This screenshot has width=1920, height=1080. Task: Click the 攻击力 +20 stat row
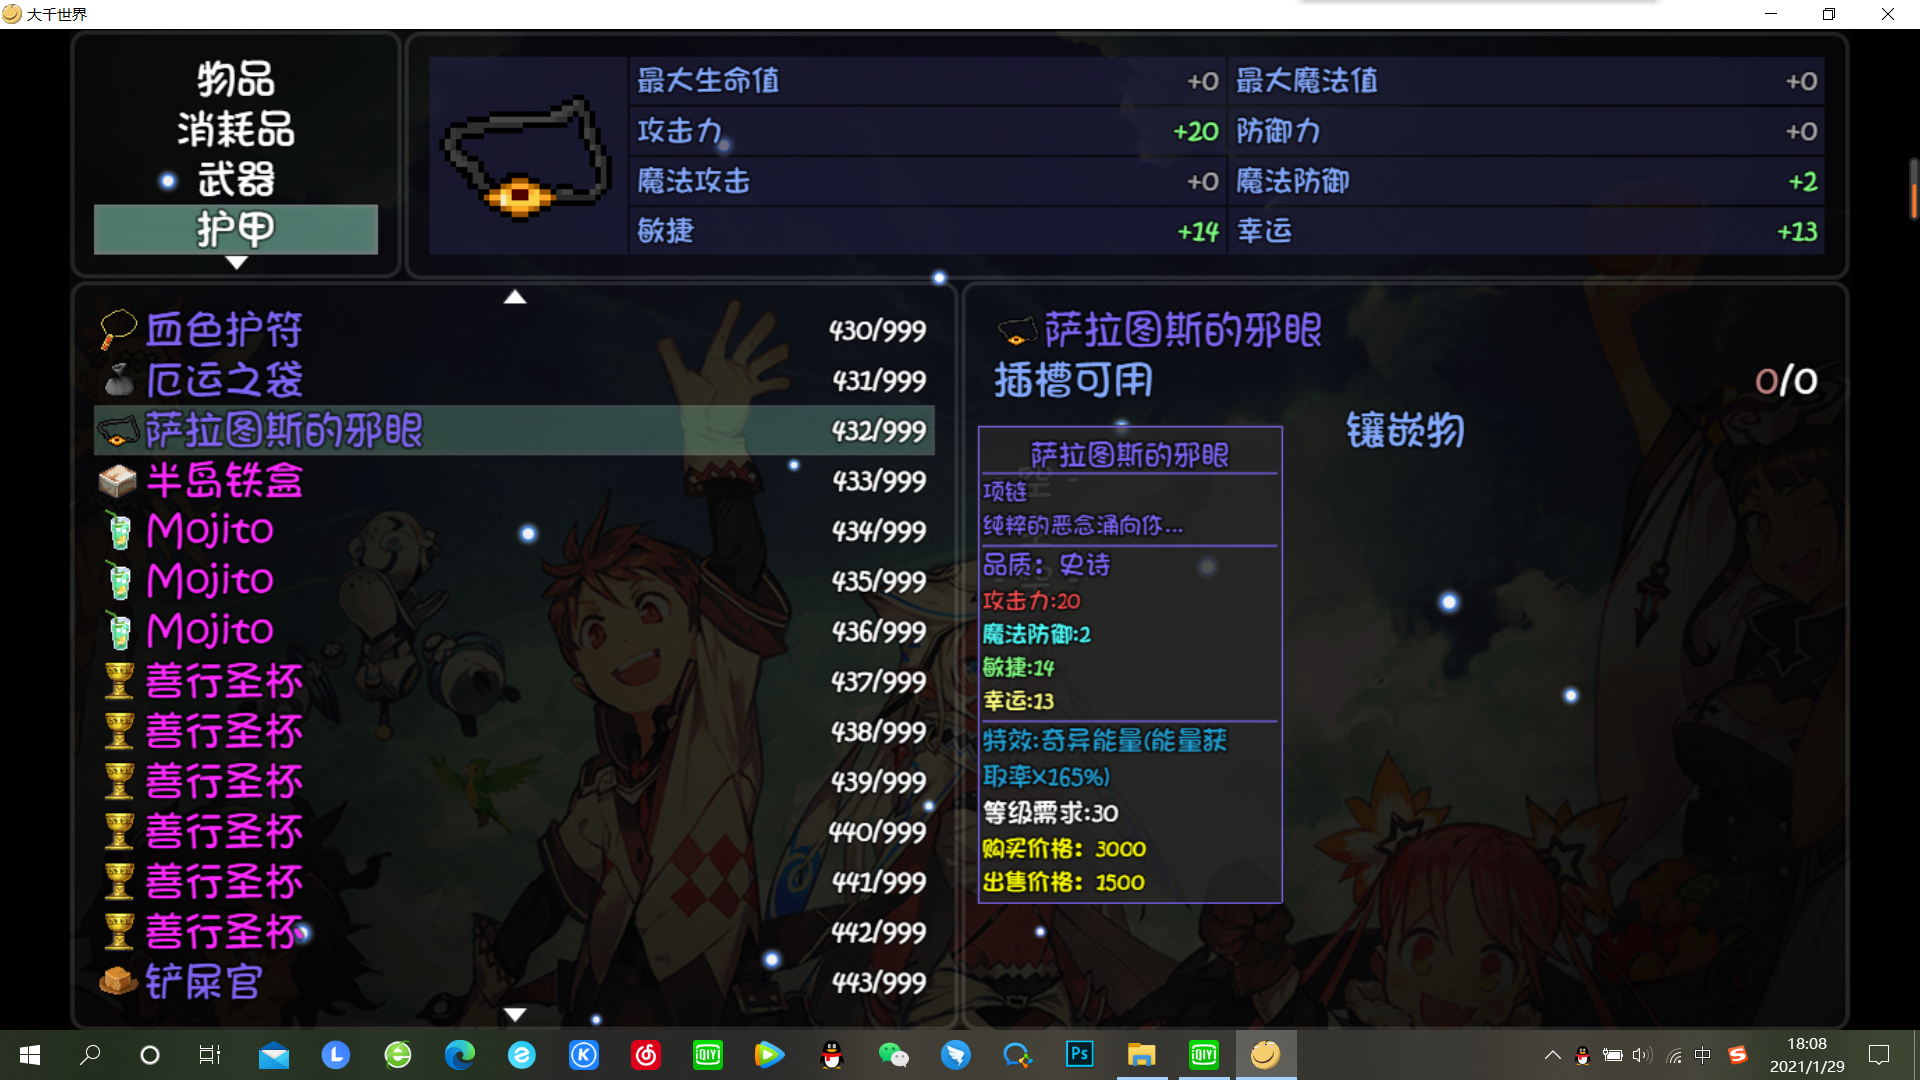click(928, 131)
